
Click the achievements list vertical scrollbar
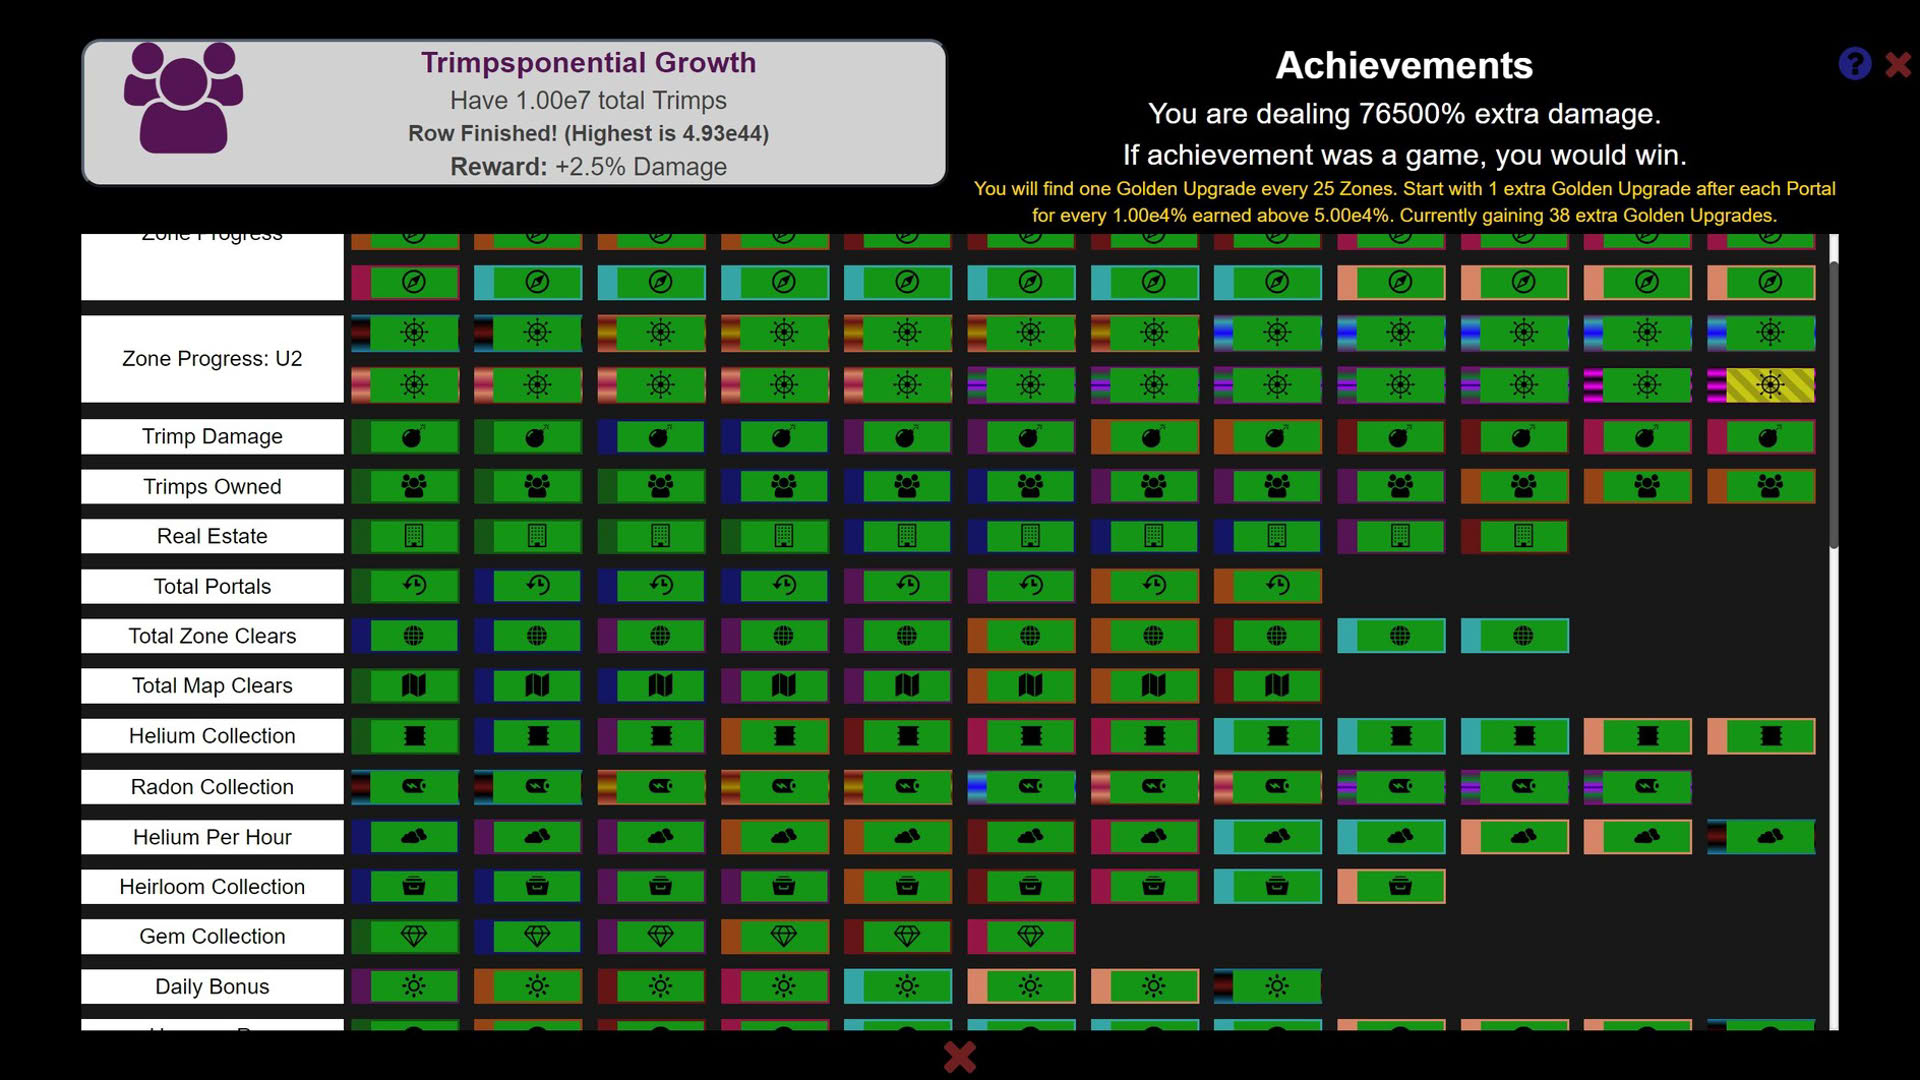[x=1833, y=405]
